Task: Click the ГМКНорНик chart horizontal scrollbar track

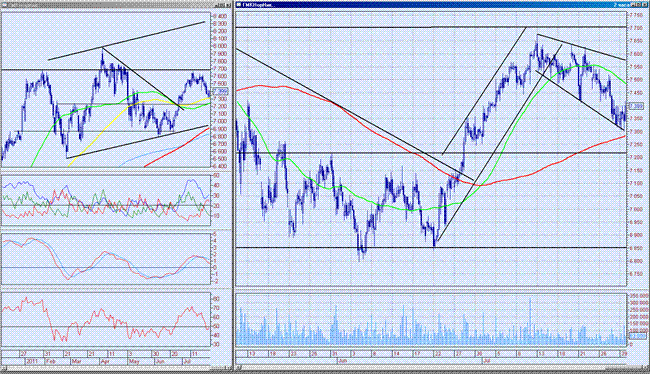Action: 440,368
